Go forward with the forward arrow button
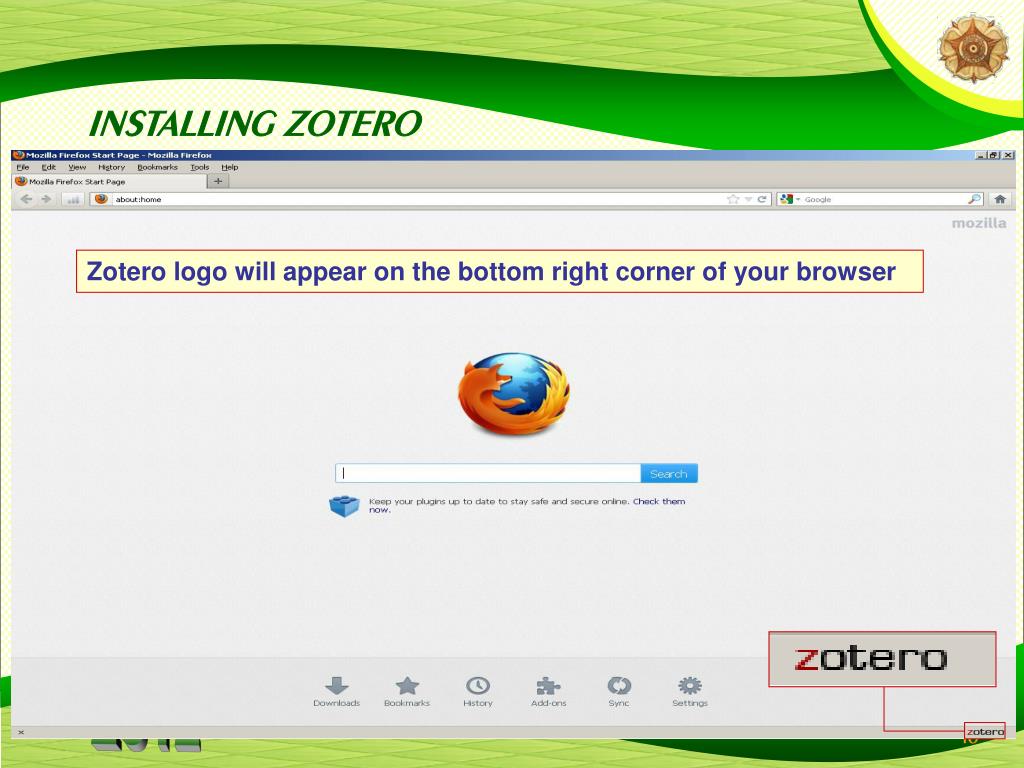Screen dimensions: 1024x768 pos(46,199)
